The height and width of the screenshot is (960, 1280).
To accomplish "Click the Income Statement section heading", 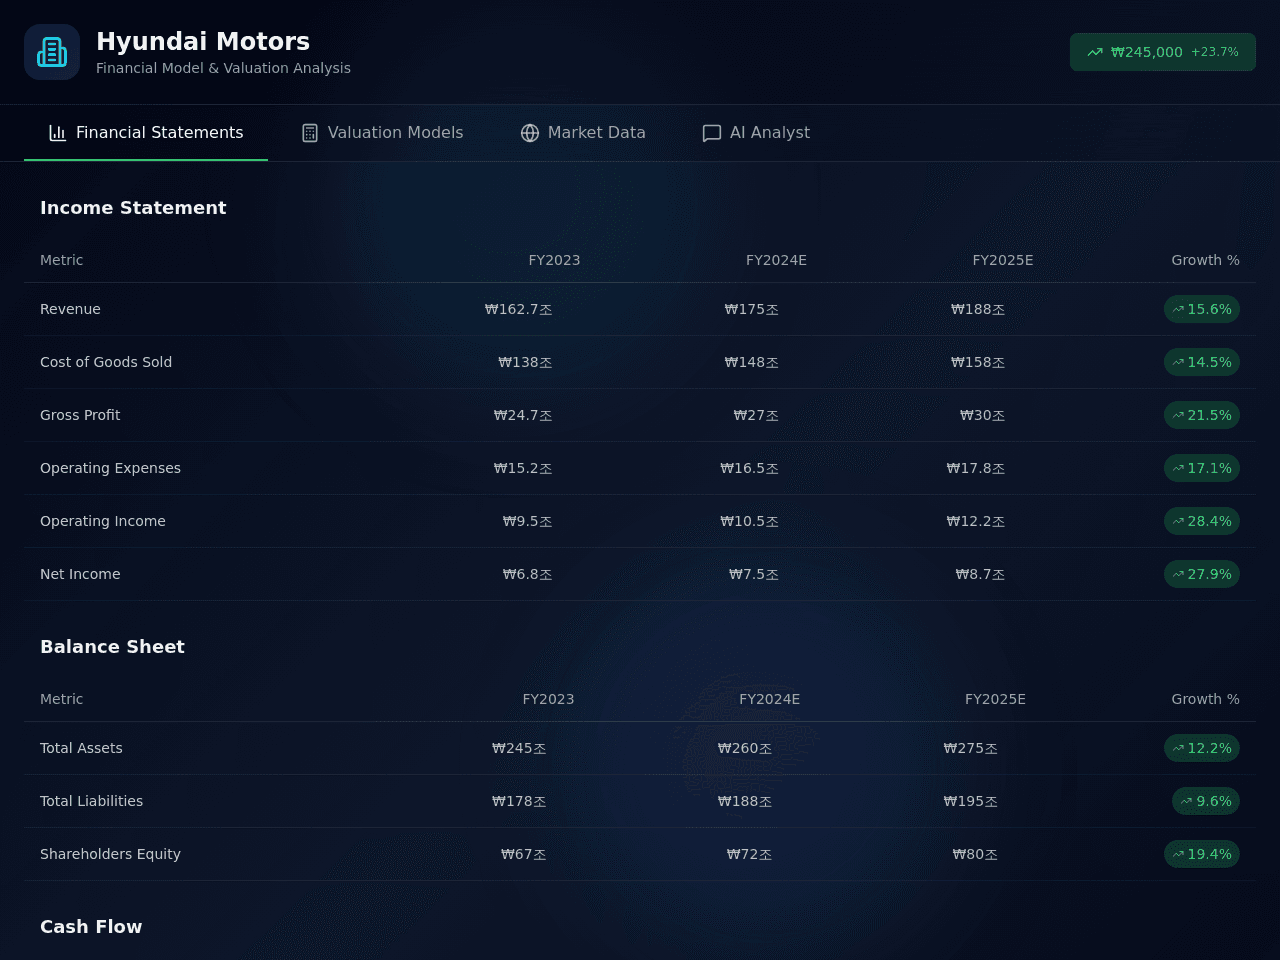I will coord(133,208).
